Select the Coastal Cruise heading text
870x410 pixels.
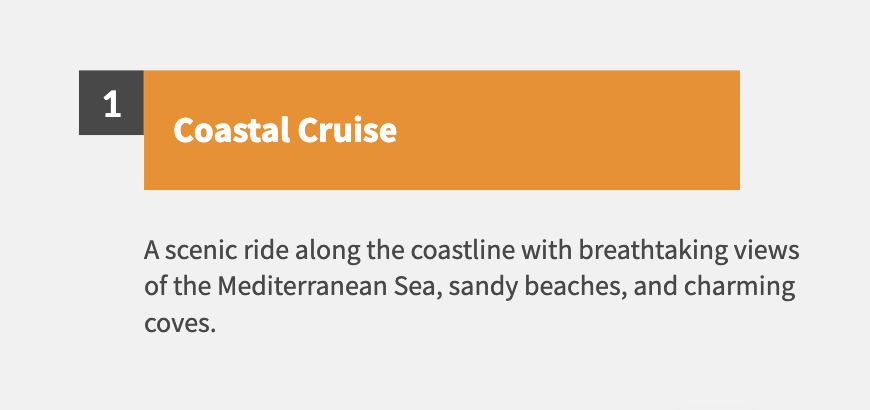pos(285,130)
